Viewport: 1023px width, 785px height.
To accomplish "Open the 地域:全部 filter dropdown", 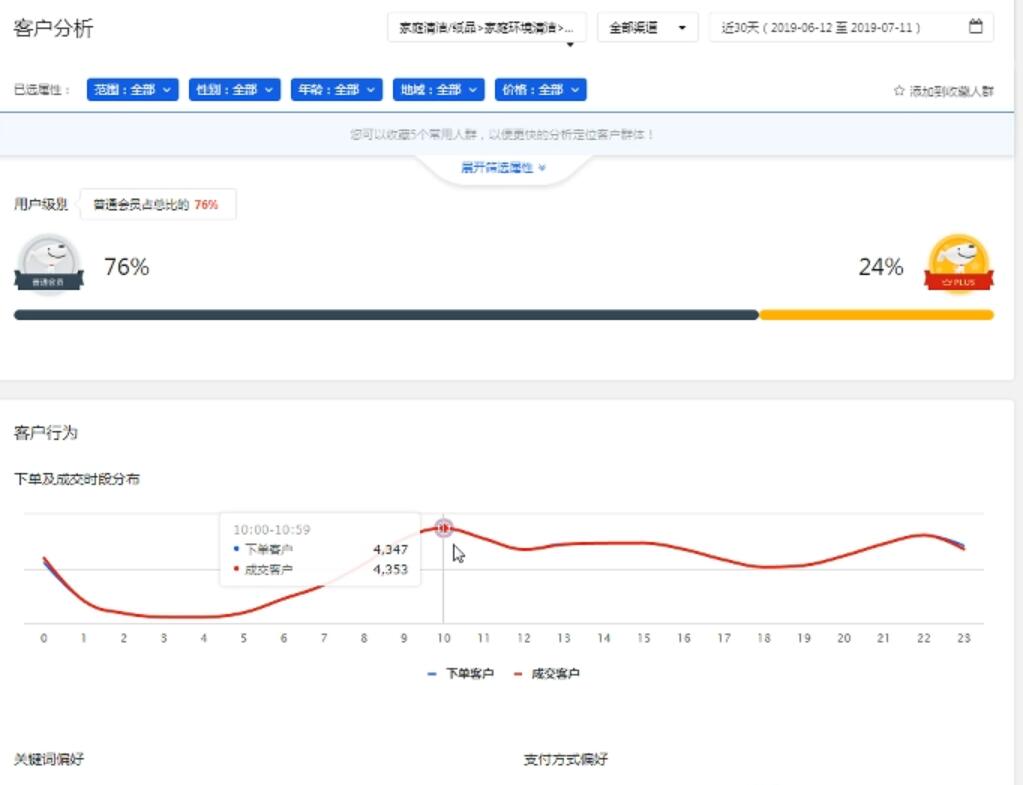I will (x=438, y=89).
